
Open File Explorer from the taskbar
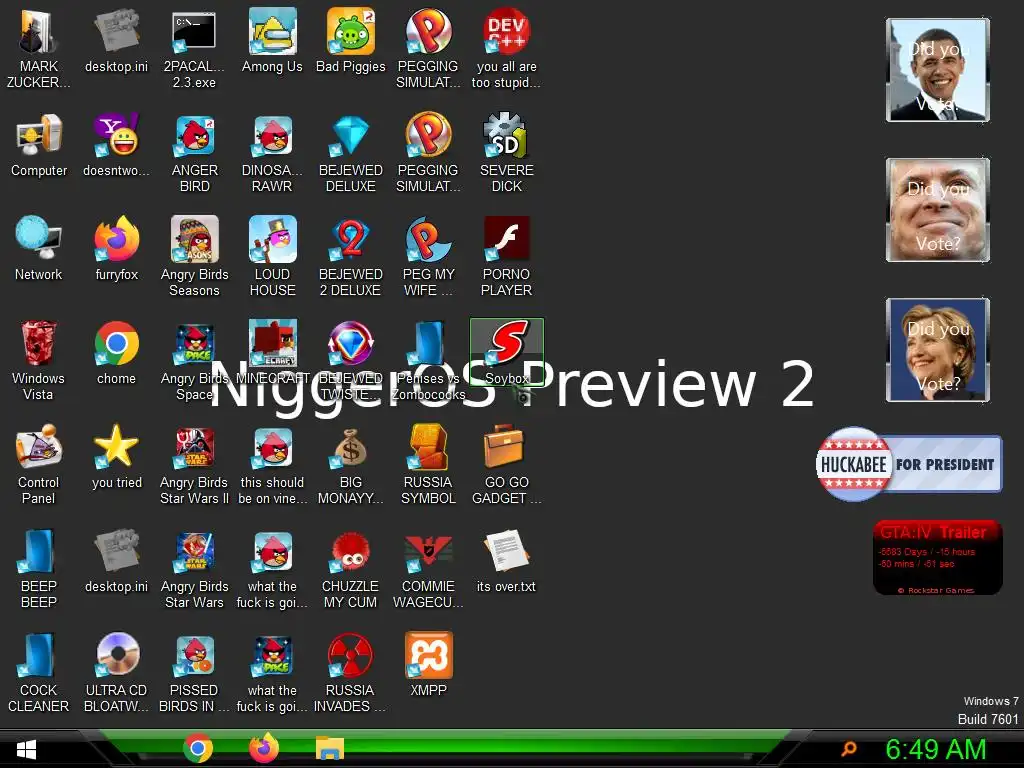[x=330, y=748]
